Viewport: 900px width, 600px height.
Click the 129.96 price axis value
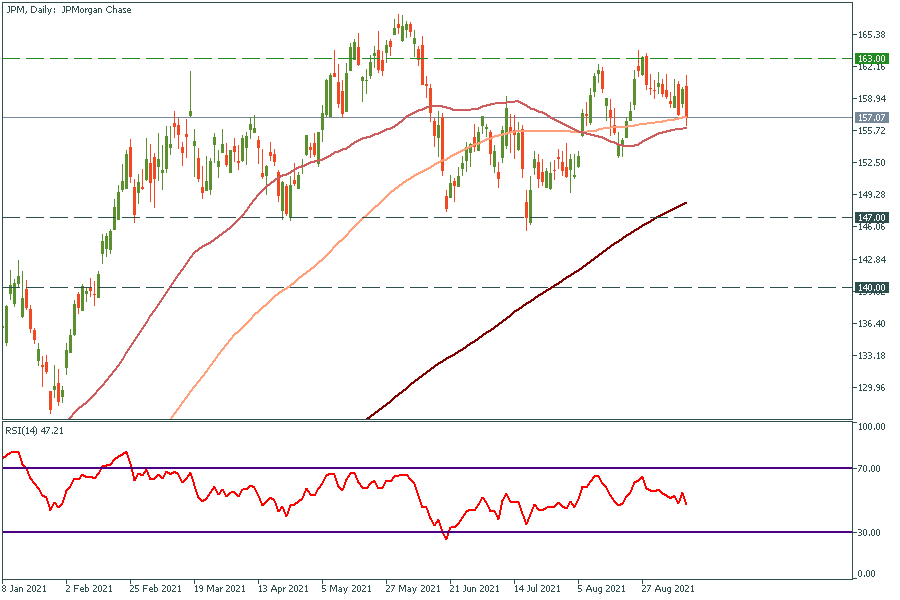(x=872, y=388)
